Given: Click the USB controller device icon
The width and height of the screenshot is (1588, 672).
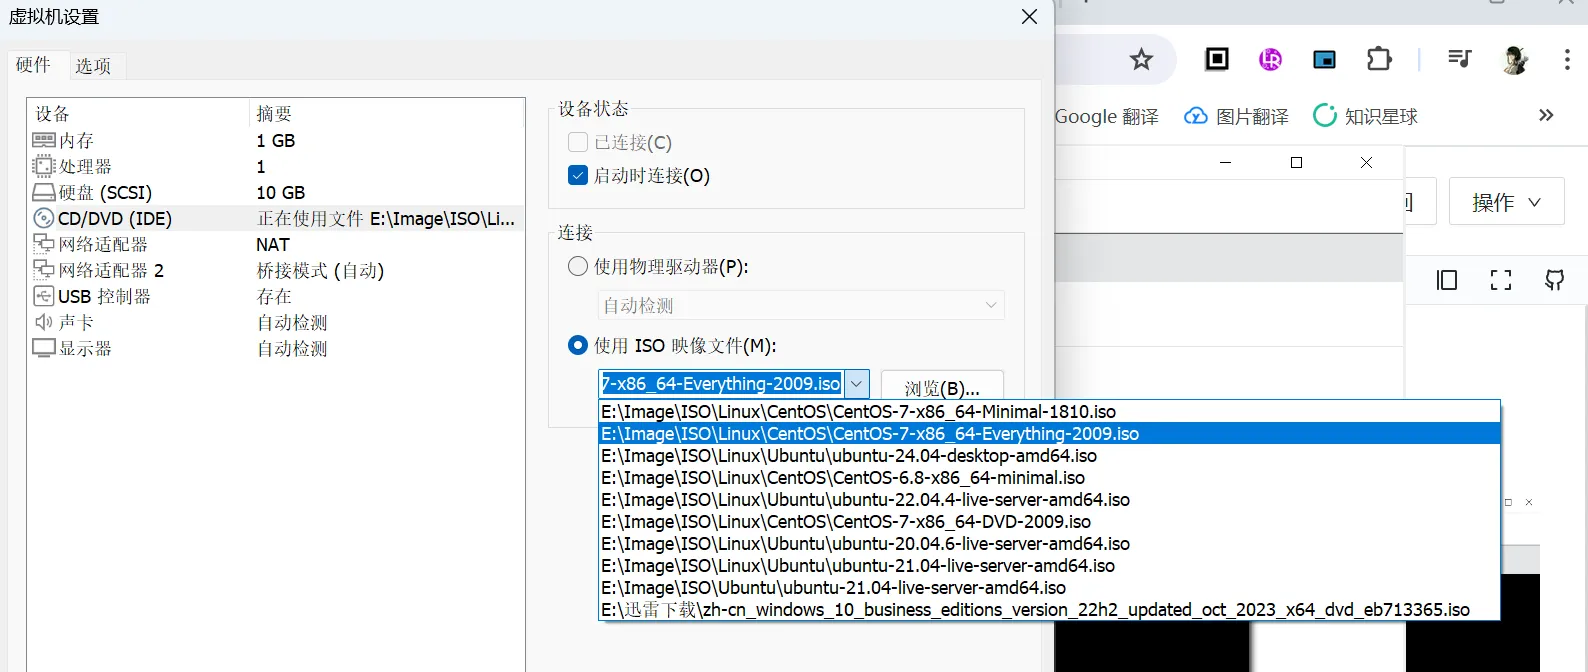Looking at the screenshot, I should pos(44,296).
